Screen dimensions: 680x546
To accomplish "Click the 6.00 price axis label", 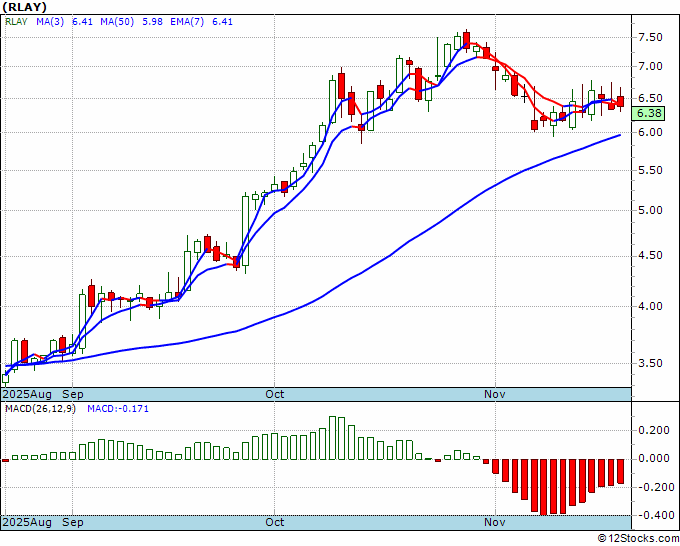I will (650, 132).
